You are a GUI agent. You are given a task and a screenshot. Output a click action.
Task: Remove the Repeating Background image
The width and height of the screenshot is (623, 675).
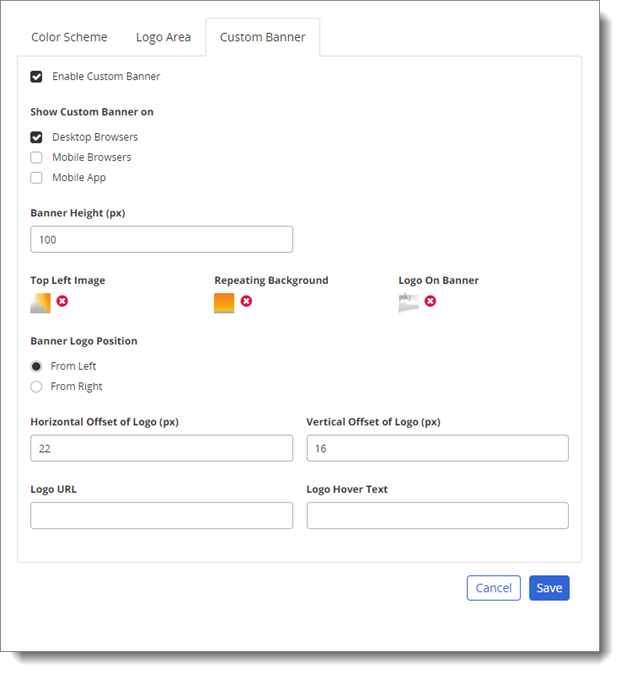tap(246, 301)
